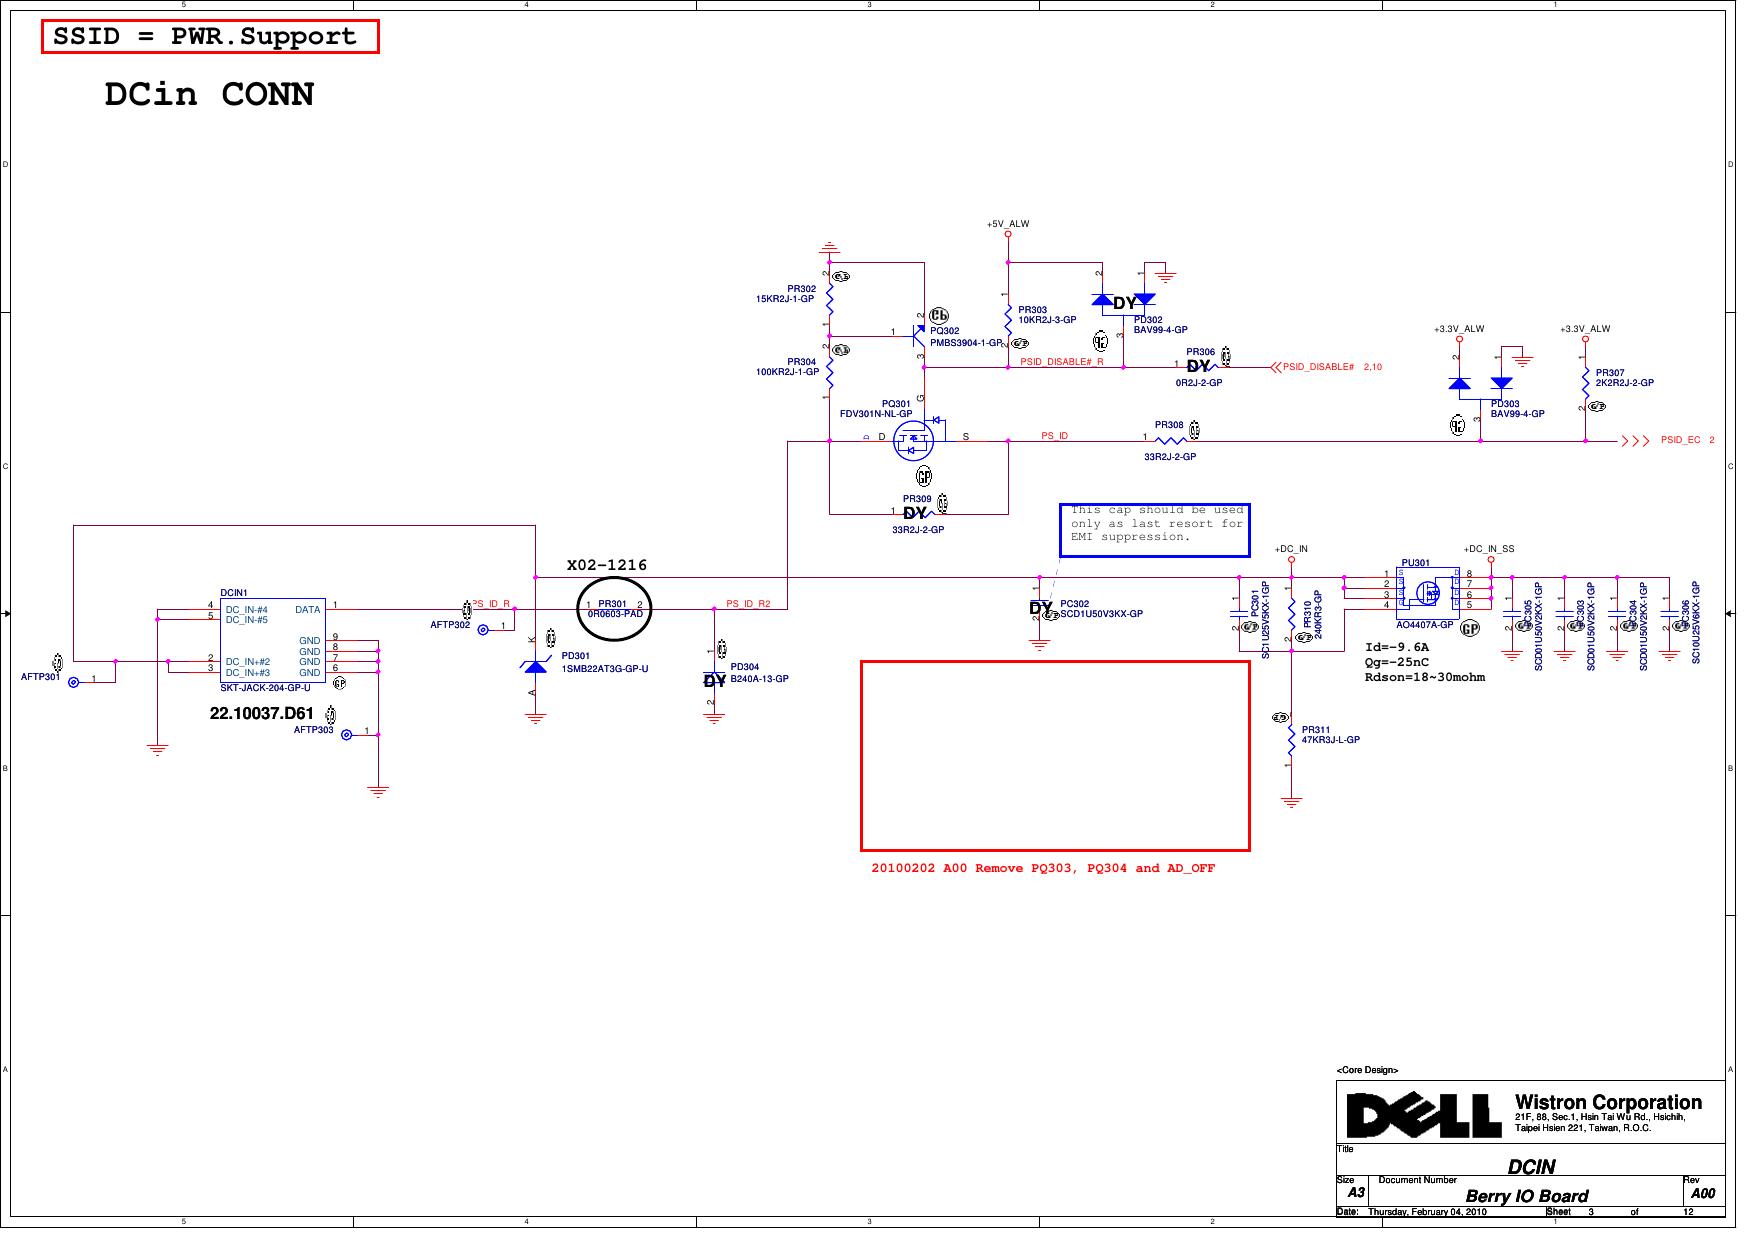Click the DC_IN+#2 pin label
Image resolution: width=1755 pixels, height=1240 pixels.
click(x=247, y=662)
